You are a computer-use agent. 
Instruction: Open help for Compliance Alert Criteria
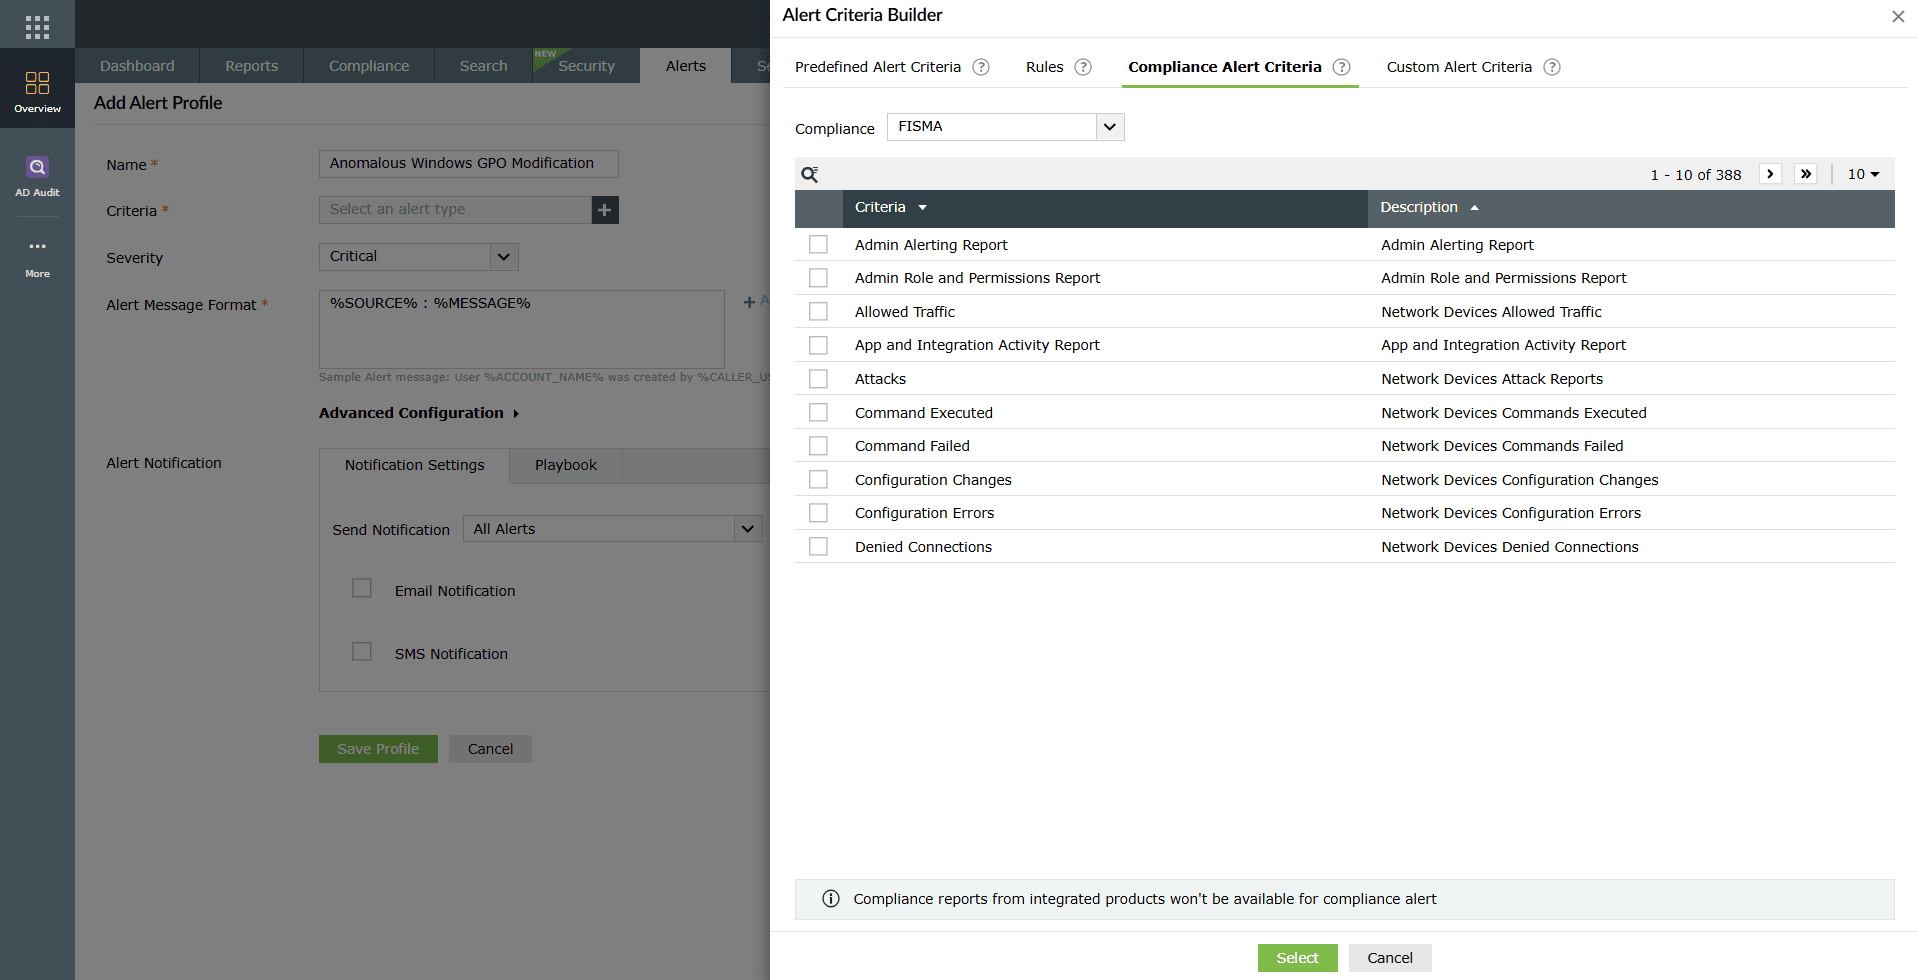pos(1342,67)
